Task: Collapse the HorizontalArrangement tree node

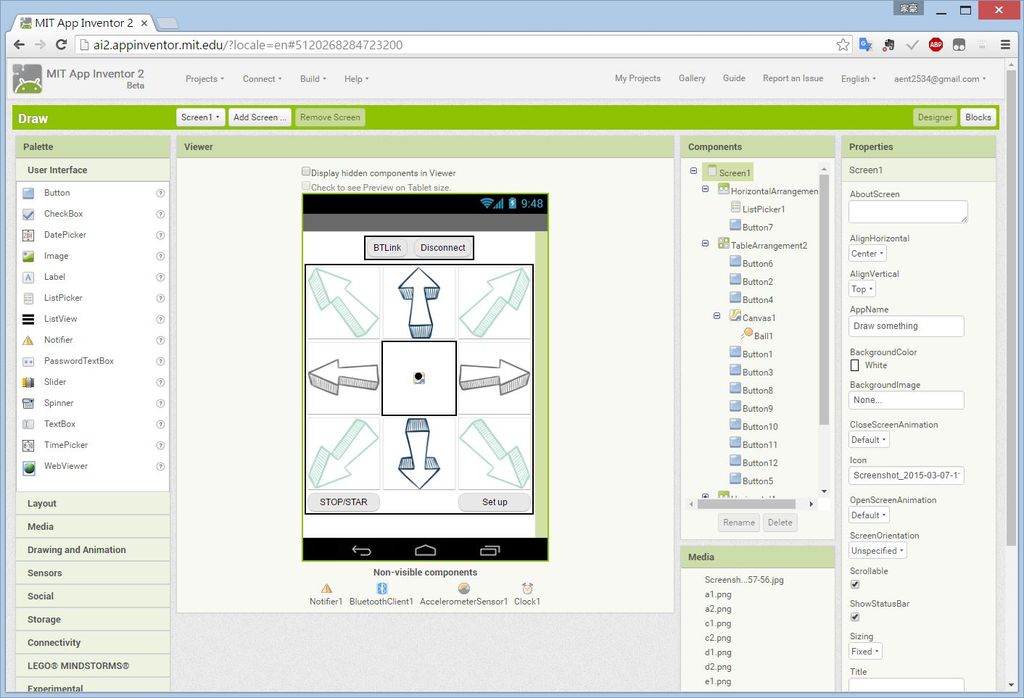Action: coord(705,189)
